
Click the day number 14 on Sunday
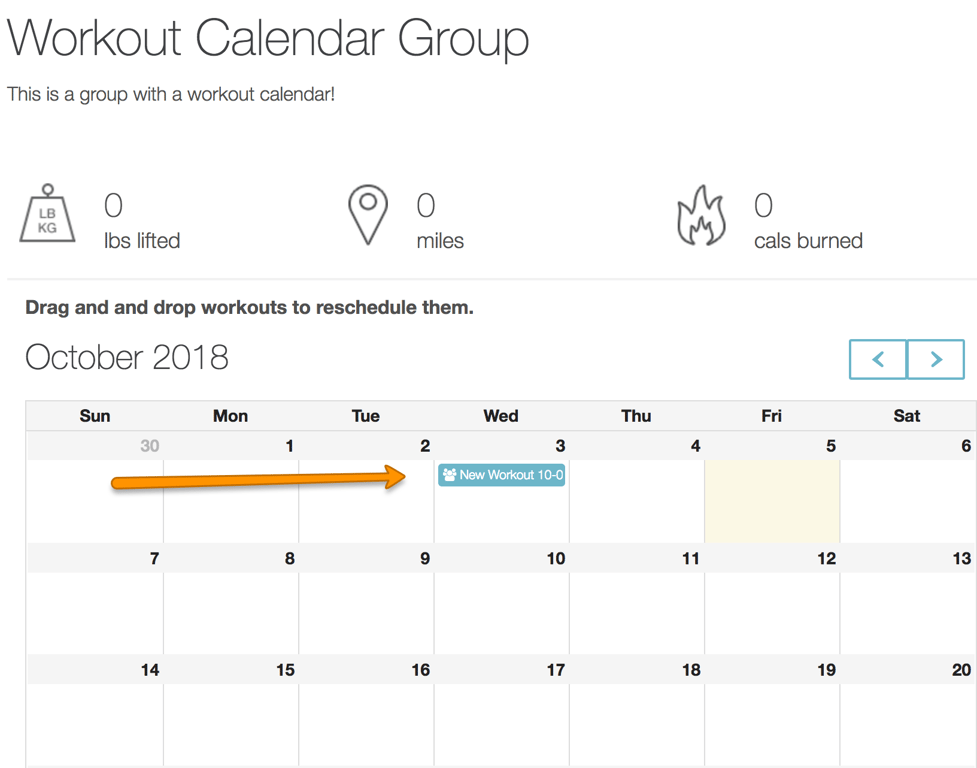coord(149,670)
